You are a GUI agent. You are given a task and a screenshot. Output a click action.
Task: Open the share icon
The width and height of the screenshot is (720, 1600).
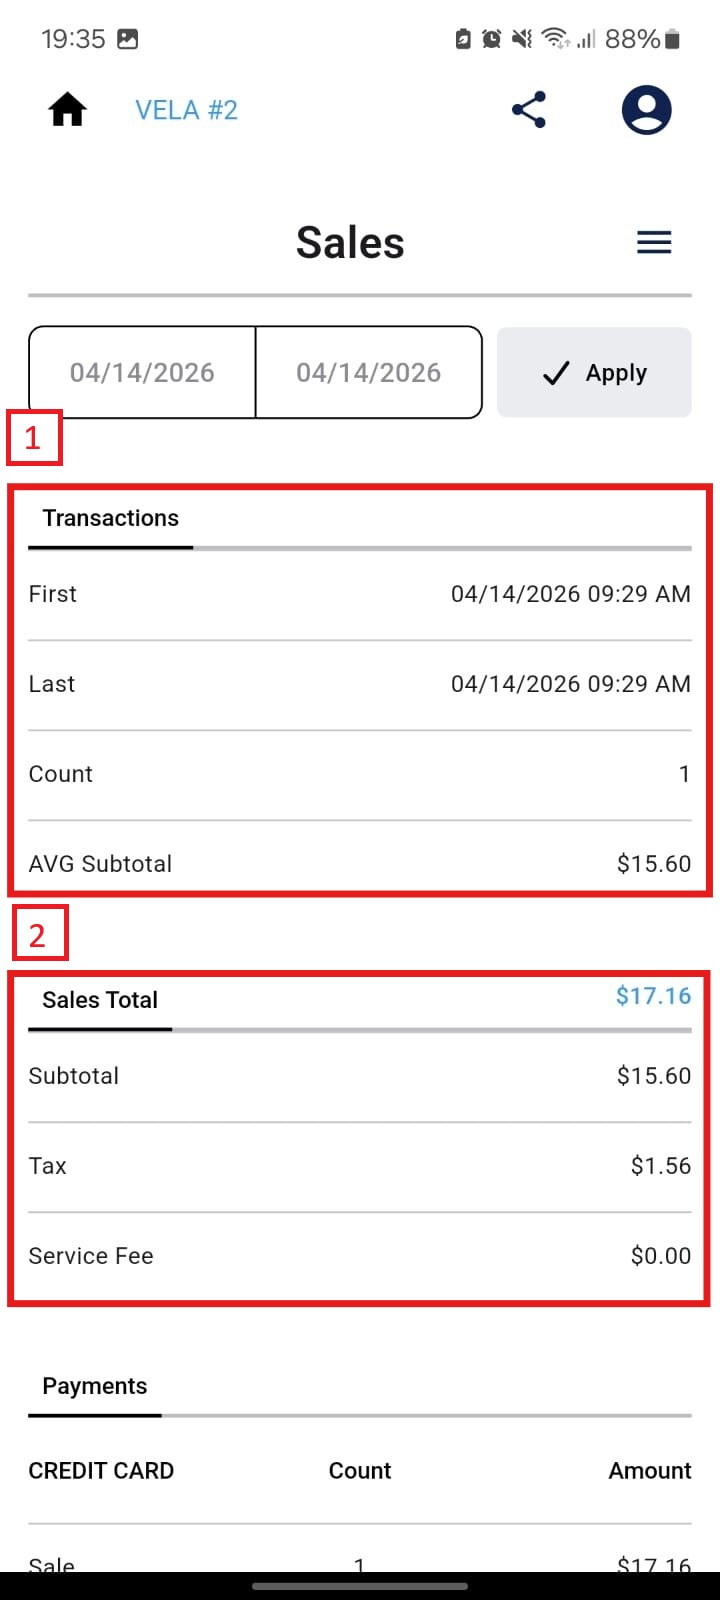click(x=529, y=110)
